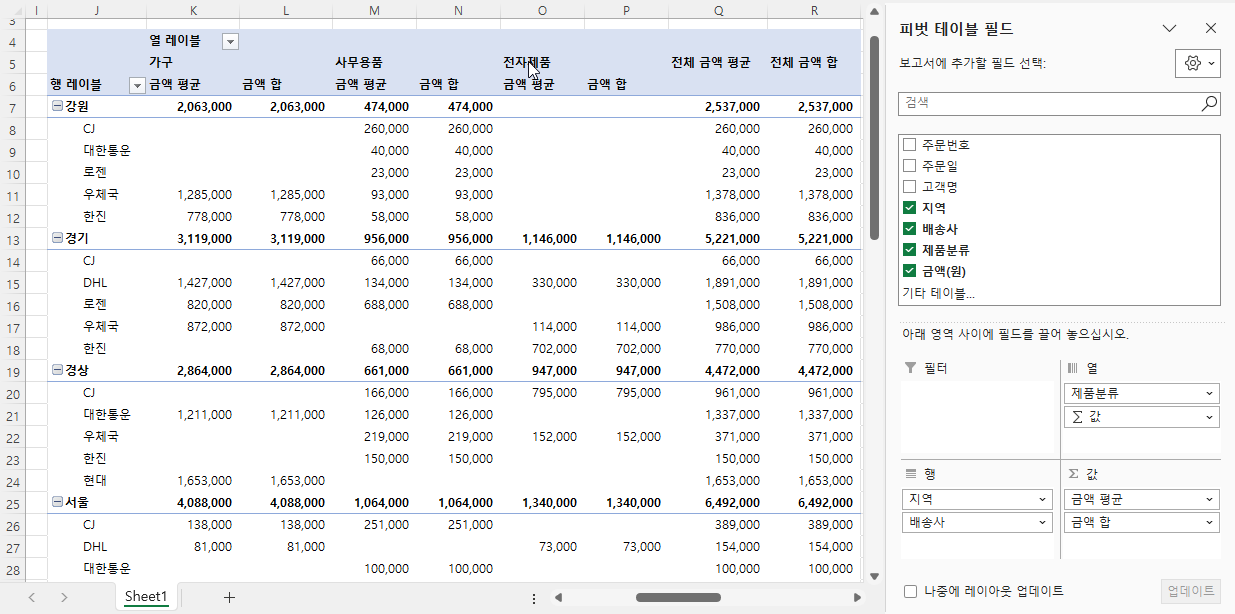Image resolution: width=1235 pixels, height=614 pixels.
Task: Enable 나중에 레이아웃 업데이트 checkbox
Action: click(910, 591)
